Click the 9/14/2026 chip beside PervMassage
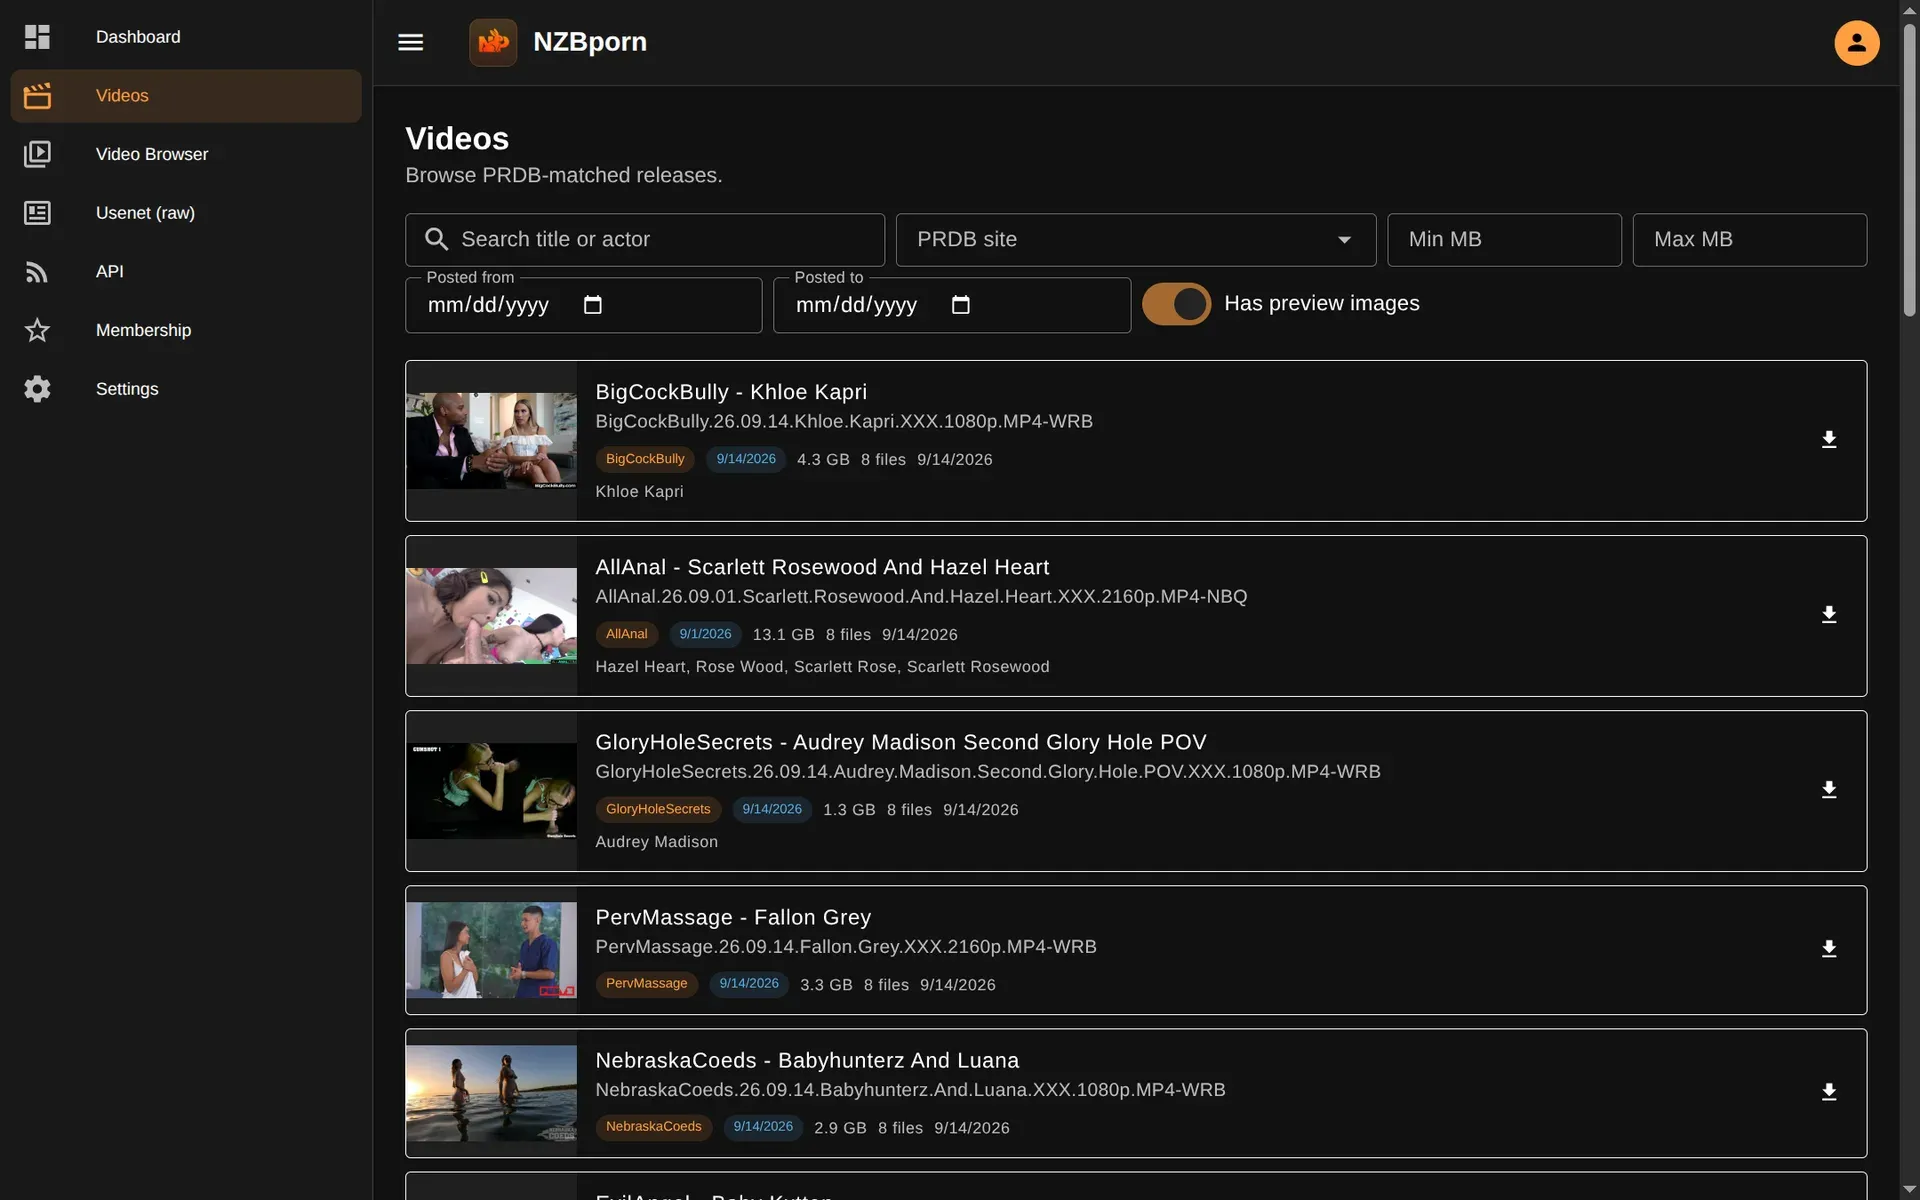Image resolution: width=1920 pixels, height=1200 pixels. pyautogui.click(x=749, y=984)
